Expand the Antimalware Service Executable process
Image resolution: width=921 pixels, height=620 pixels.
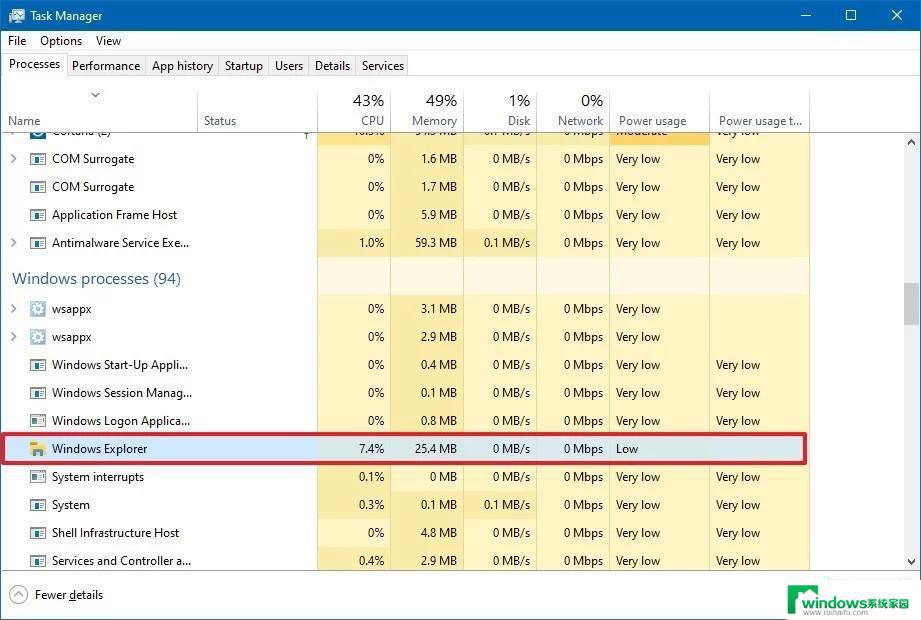[x=14, y=242]
